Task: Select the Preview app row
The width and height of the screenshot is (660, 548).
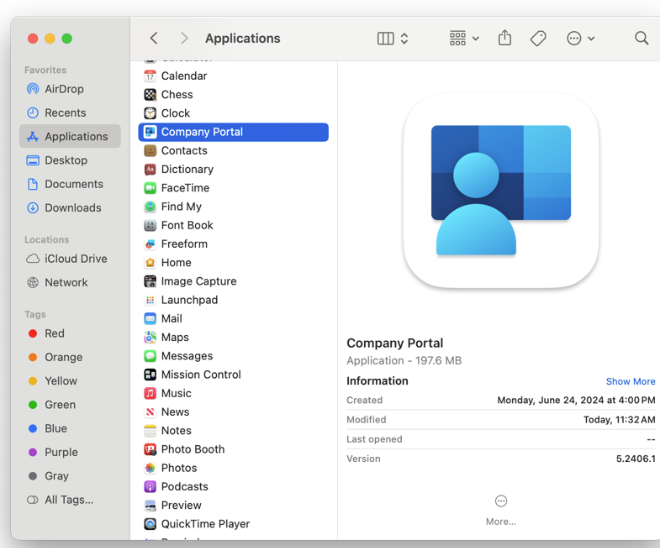Action: pos(233,505)
